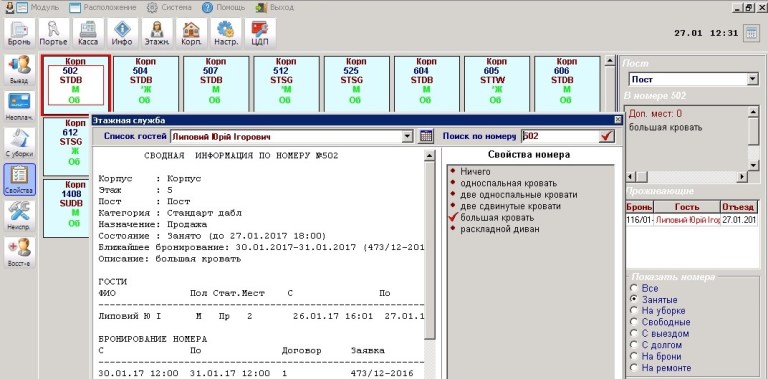Select room card 507 STDB
Screen dimensions: 768x379
click(x=216, y=85)
